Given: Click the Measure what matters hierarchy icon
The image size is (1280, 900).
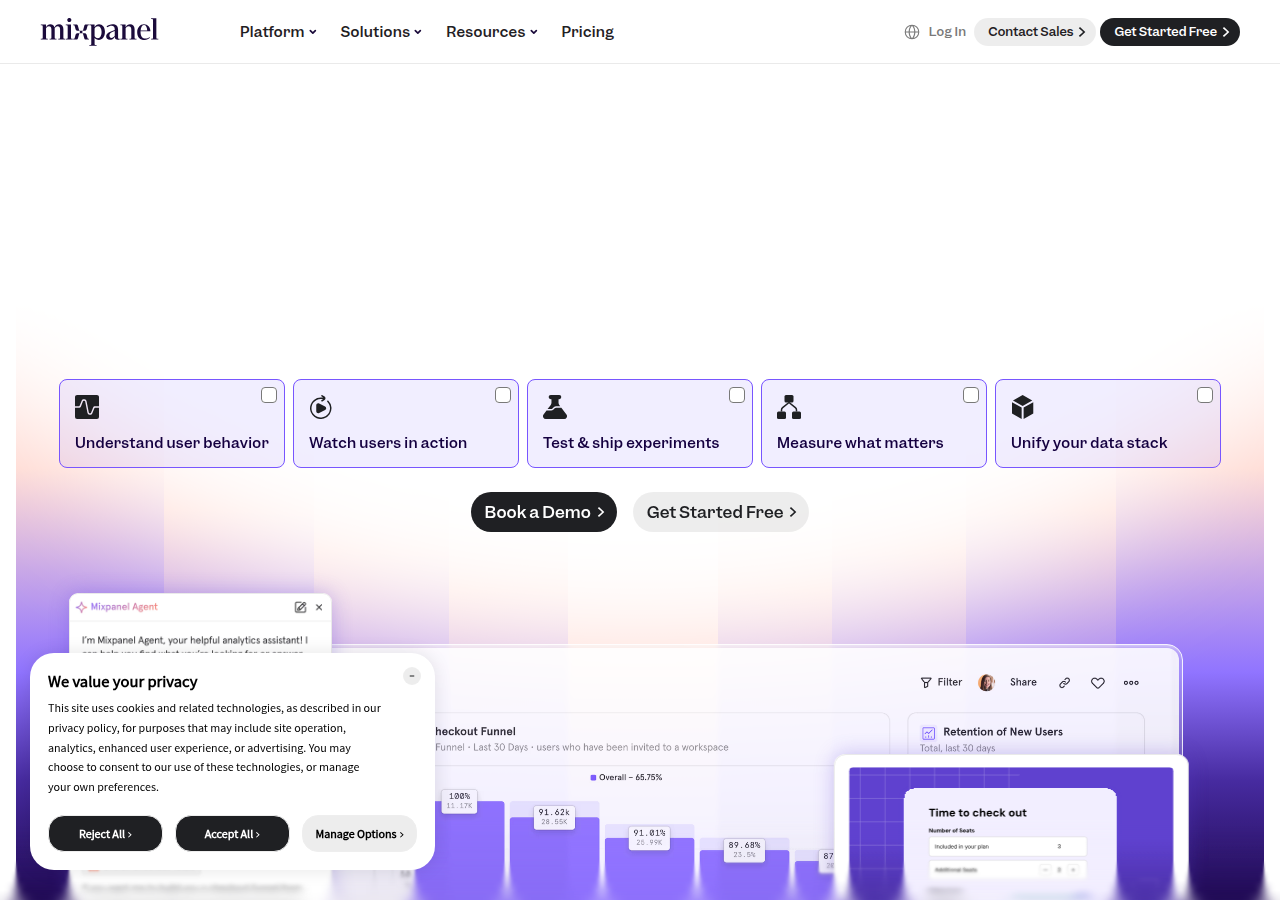Looking at the screenshot, I should (x=789, y=407).
